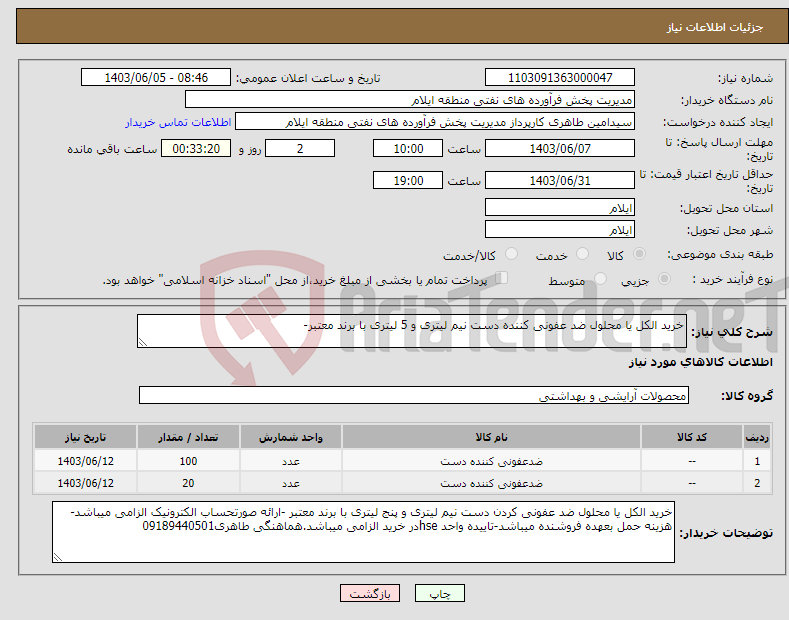Click the تاریخ نیاز column header
Viewport: 789px width, 620px height.
click(x=86, y=437)
